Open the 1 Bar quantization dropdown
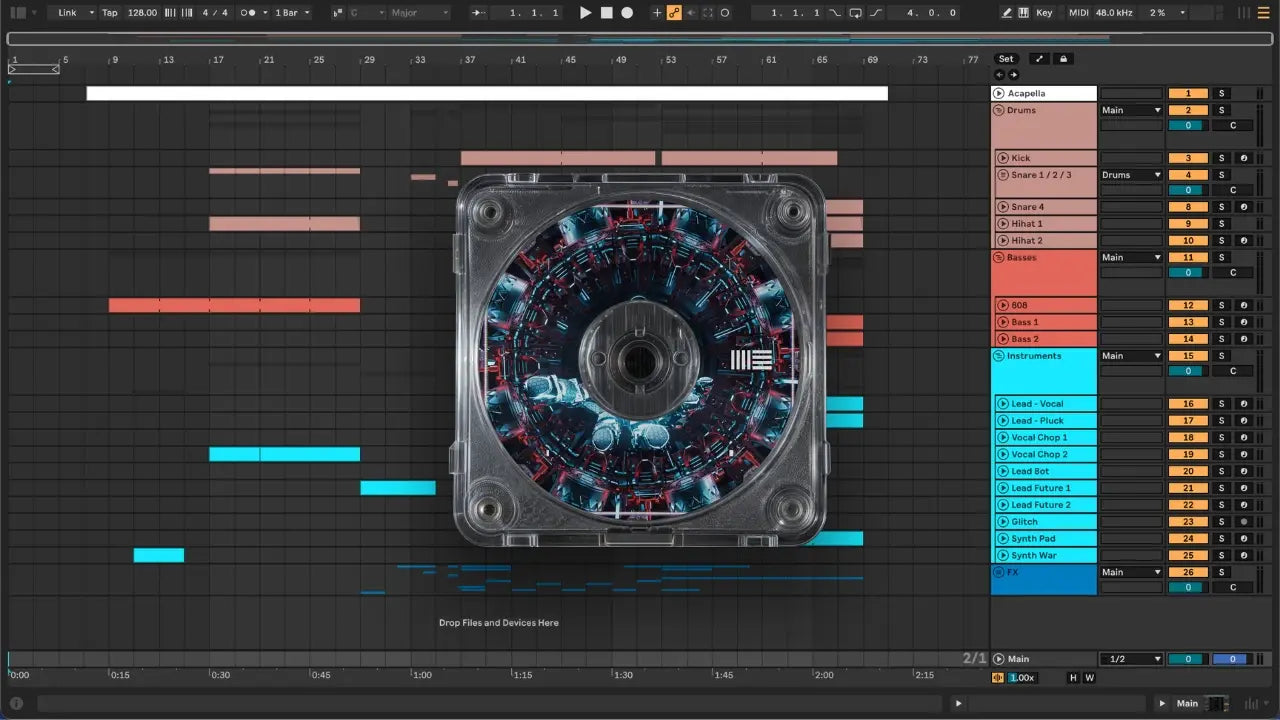 pos(293,13)
